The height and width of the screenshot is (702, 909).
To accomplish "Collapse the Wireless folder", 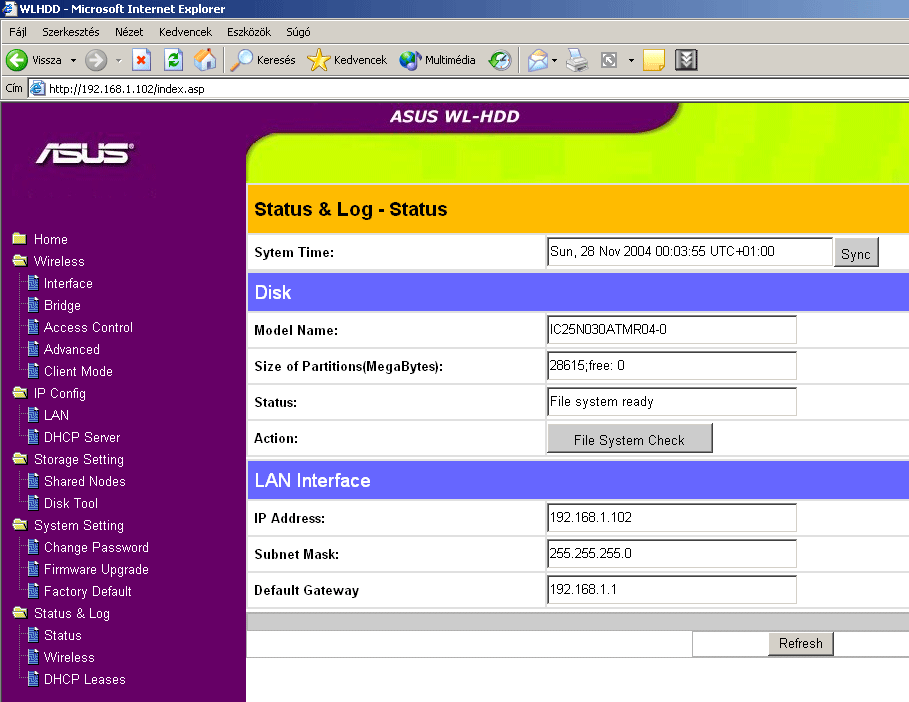I will click(49, 261).
